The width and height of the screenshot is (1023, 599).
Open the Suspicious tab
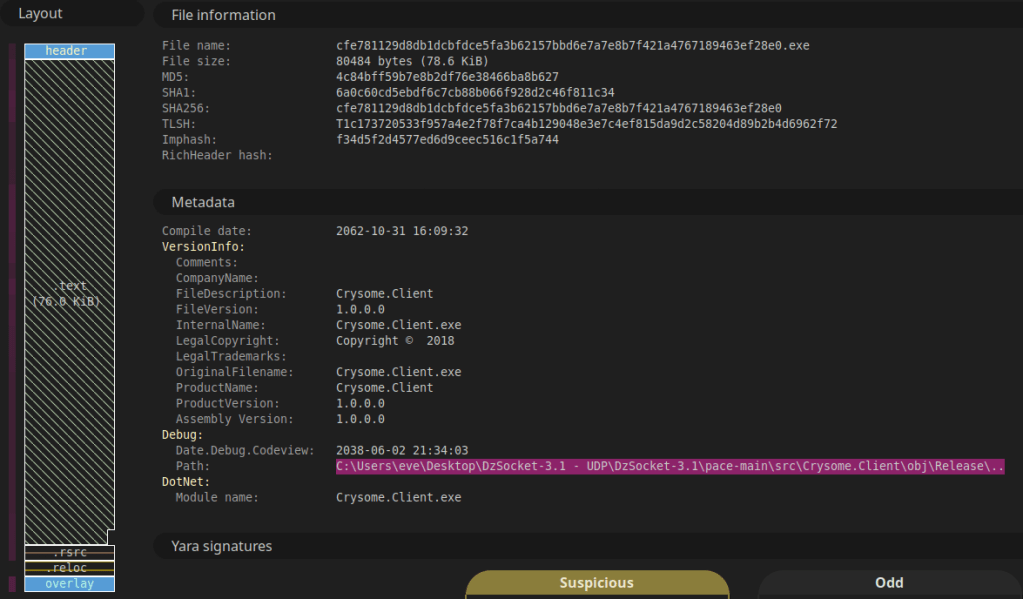[x=596, y=583]
